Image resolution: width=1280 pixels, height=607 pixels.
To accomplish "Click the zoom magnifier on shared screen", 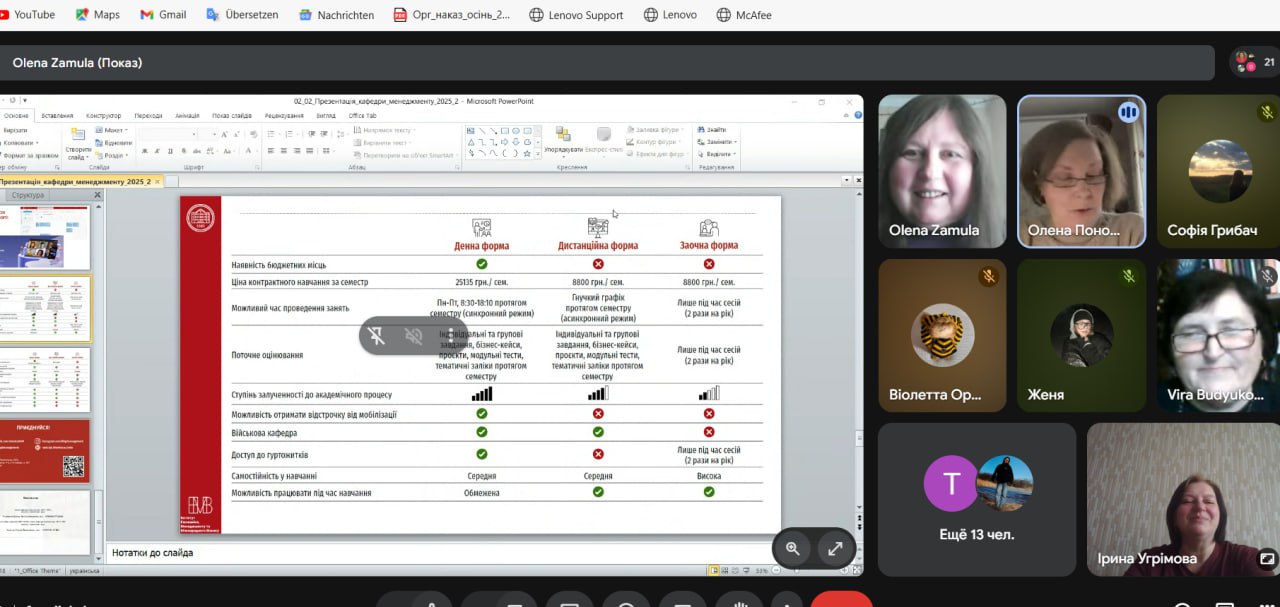I will tap(793, 548).
